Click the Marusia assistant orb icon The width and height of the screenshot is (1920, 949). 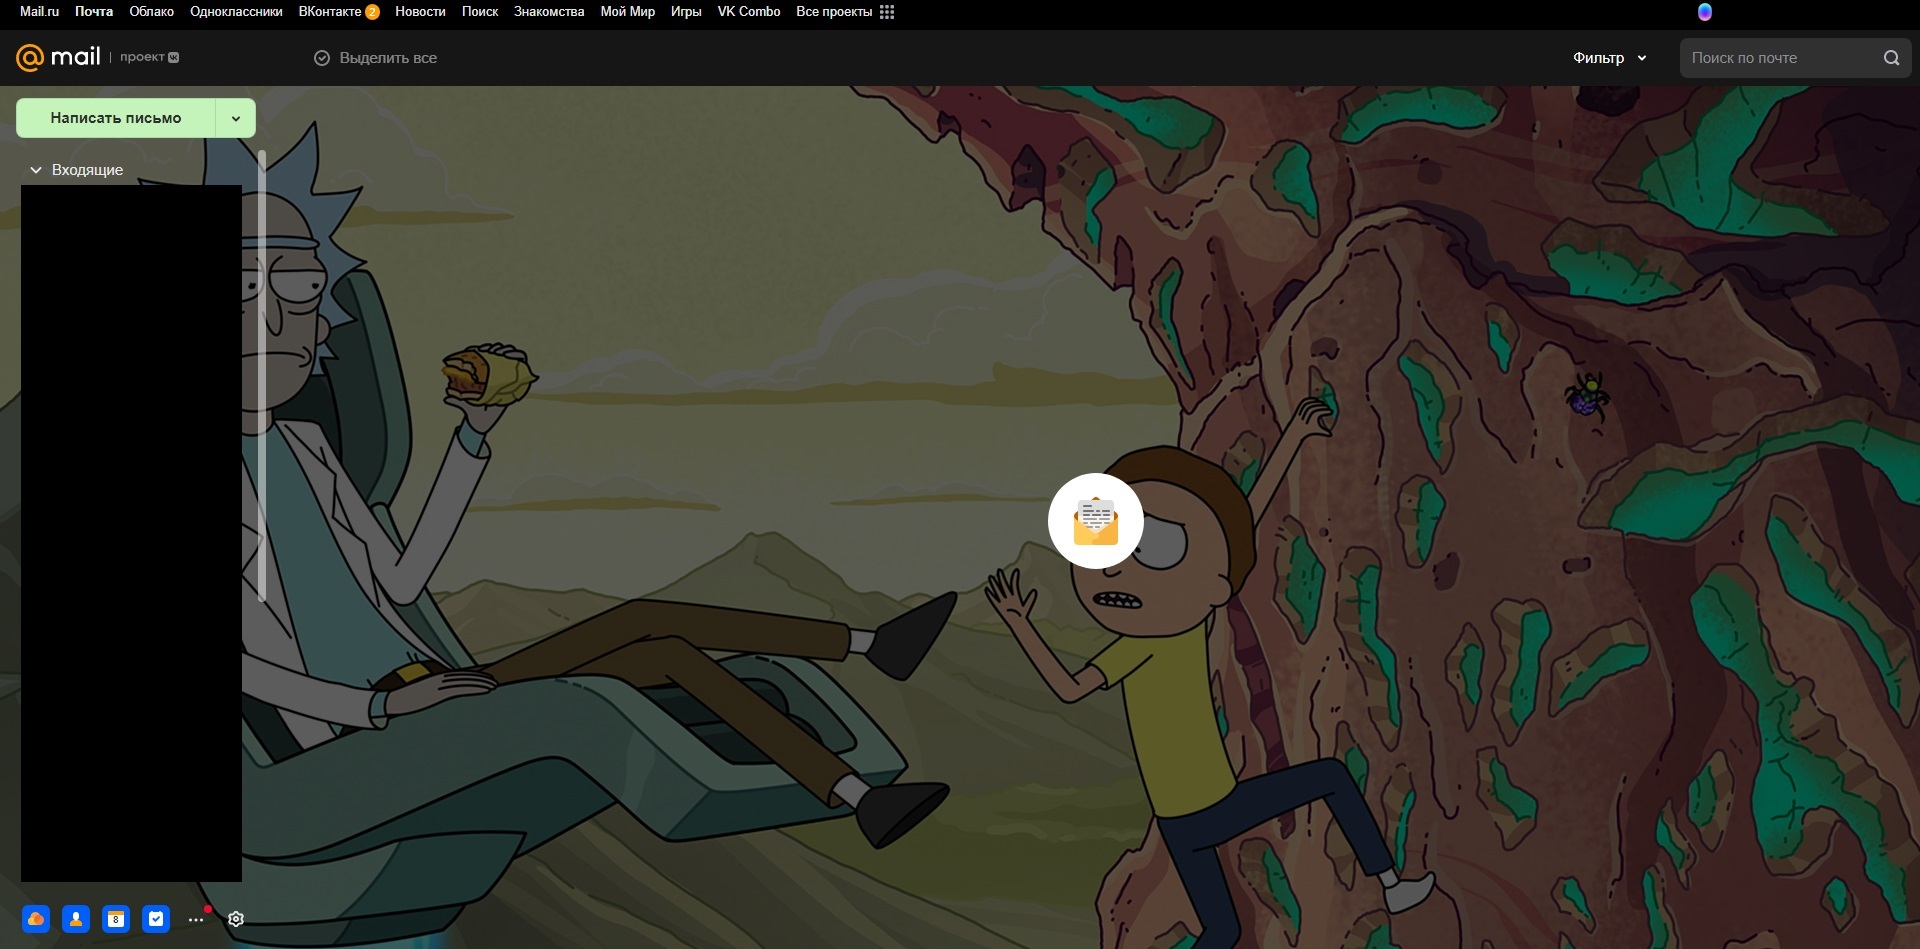click(1705, 12)
